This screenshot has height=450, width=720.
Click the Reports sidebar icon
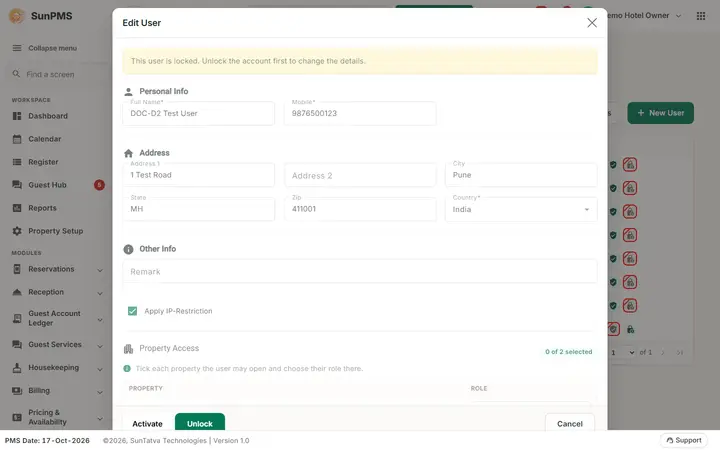[17, 208]
